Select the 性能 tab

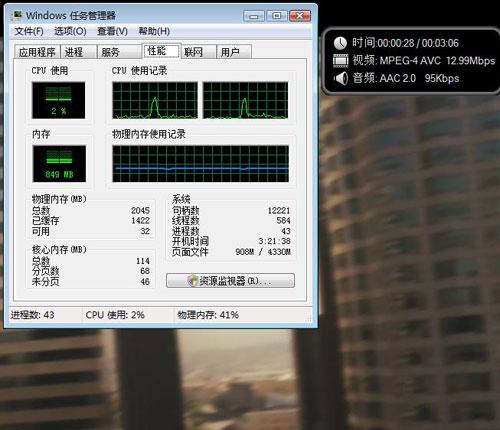click(x=161, y=51)
